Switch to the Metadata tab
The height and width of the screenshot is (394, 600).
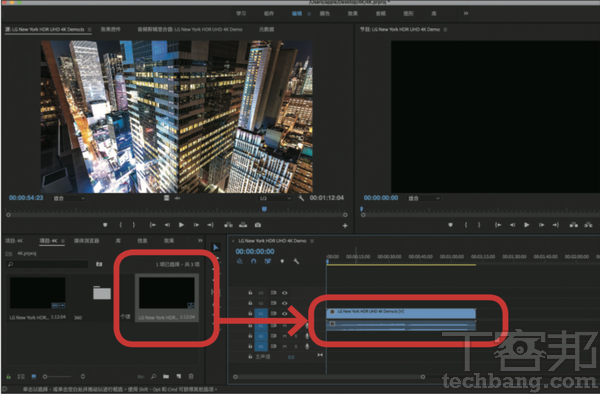coord(266,29)
